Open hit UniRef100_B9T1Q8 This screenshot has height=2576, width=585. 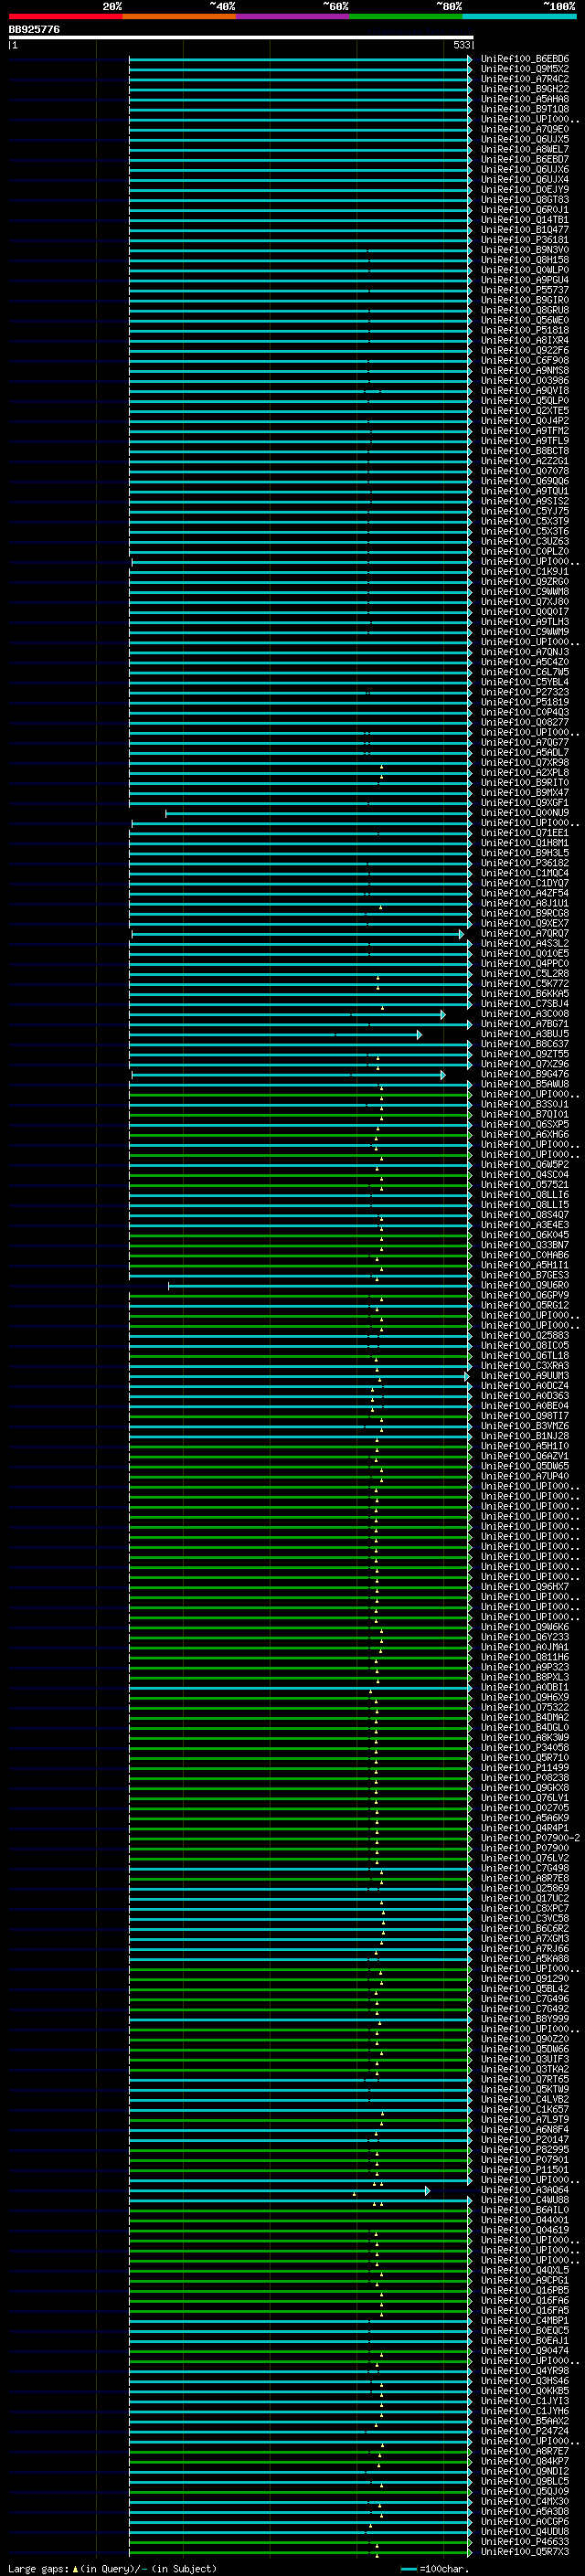(x=525, y=109)
